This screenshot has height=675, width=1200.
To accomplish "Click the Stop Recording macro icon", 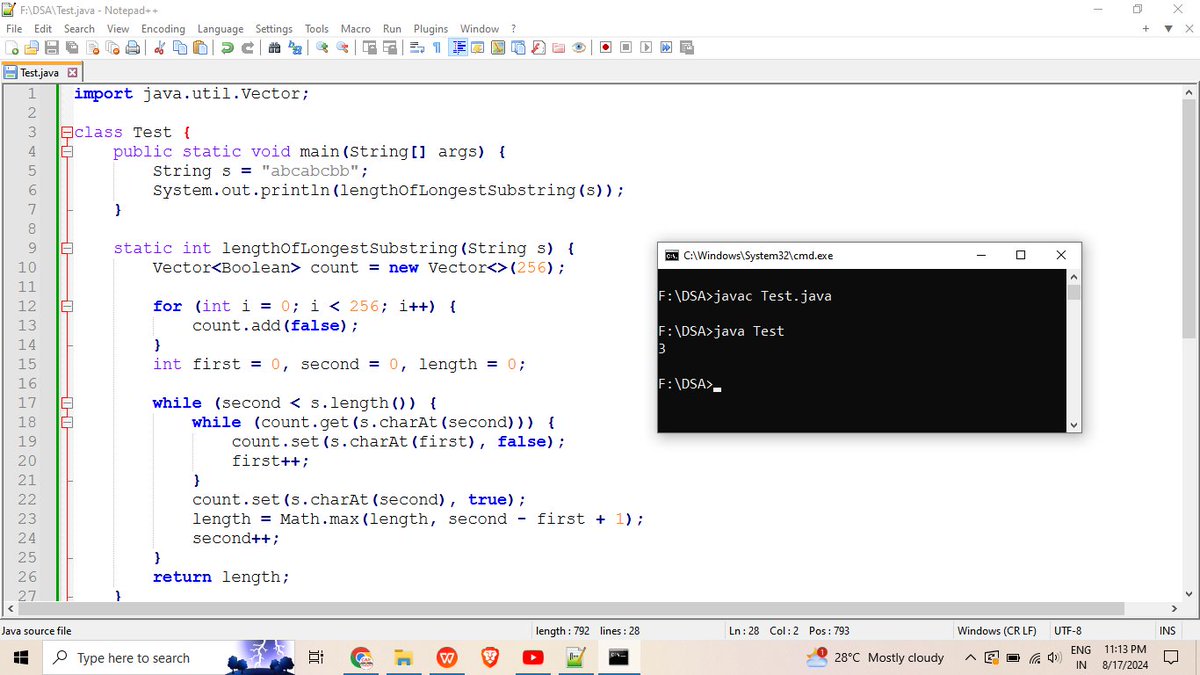I will tap(626, 48).
